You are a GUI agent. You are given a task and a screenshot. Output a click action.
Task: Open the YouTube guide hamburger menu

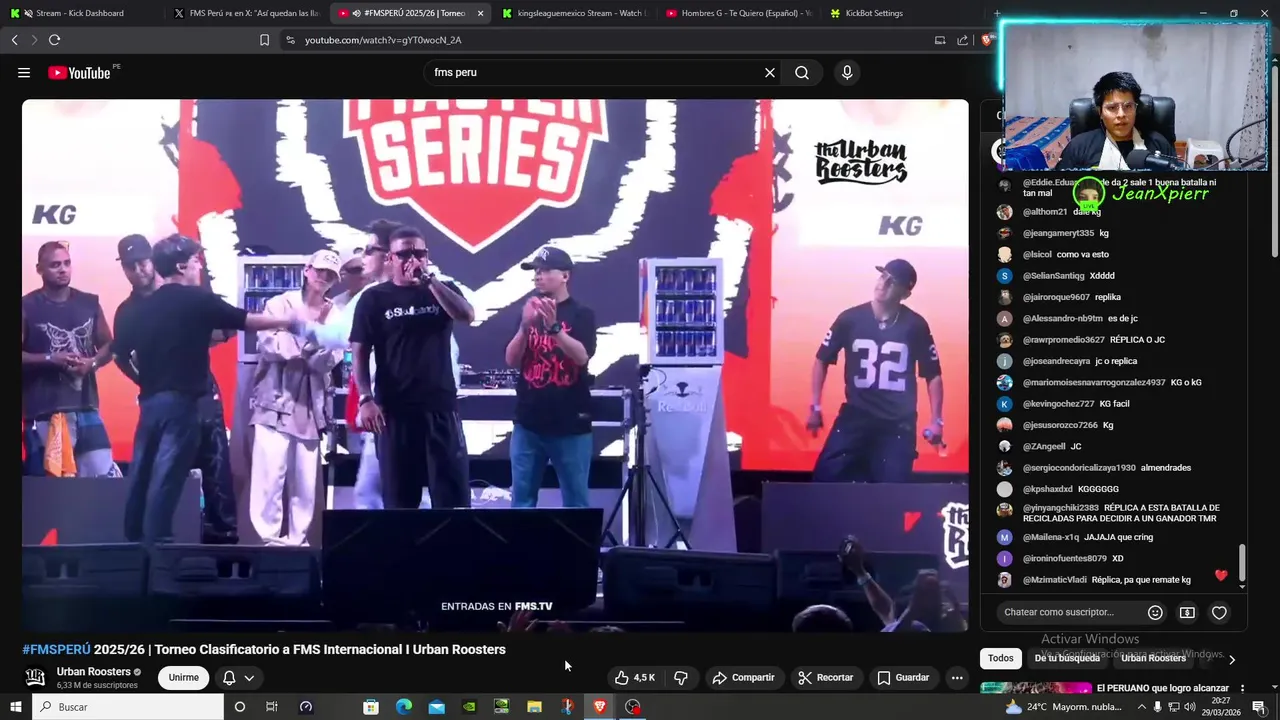tap(24, 73)
